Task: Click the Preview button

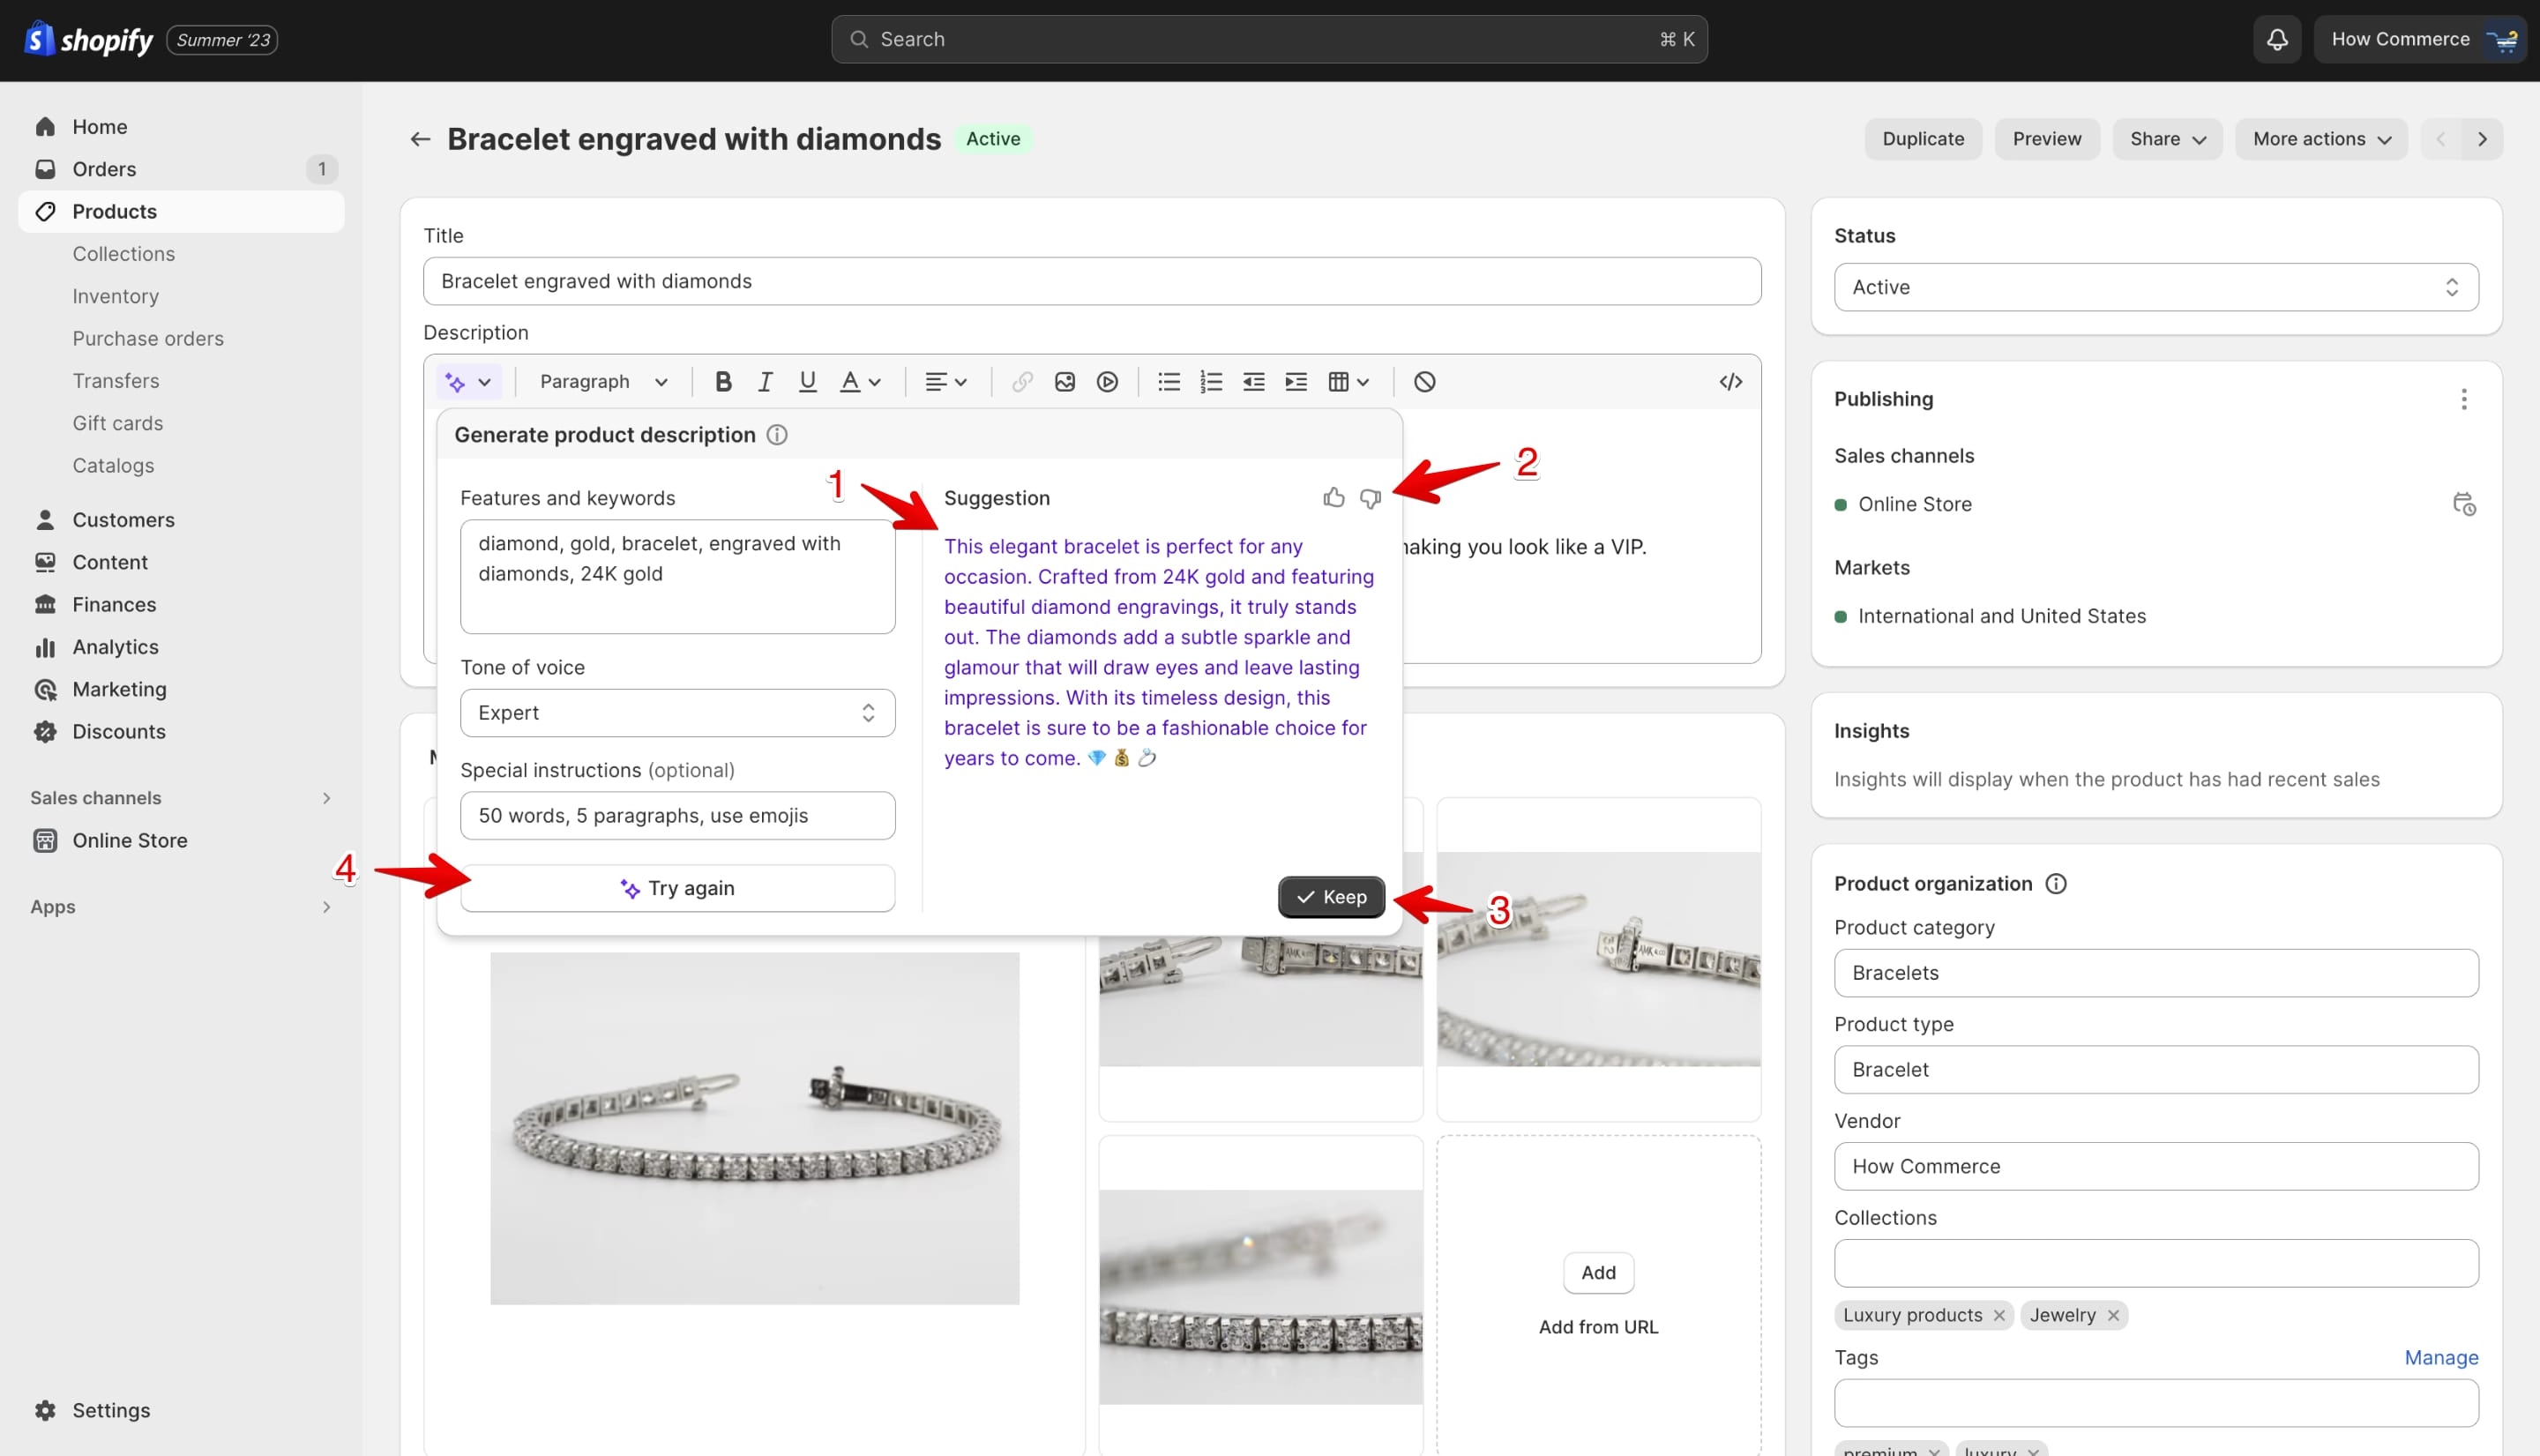Action: tap(2046, 139)
